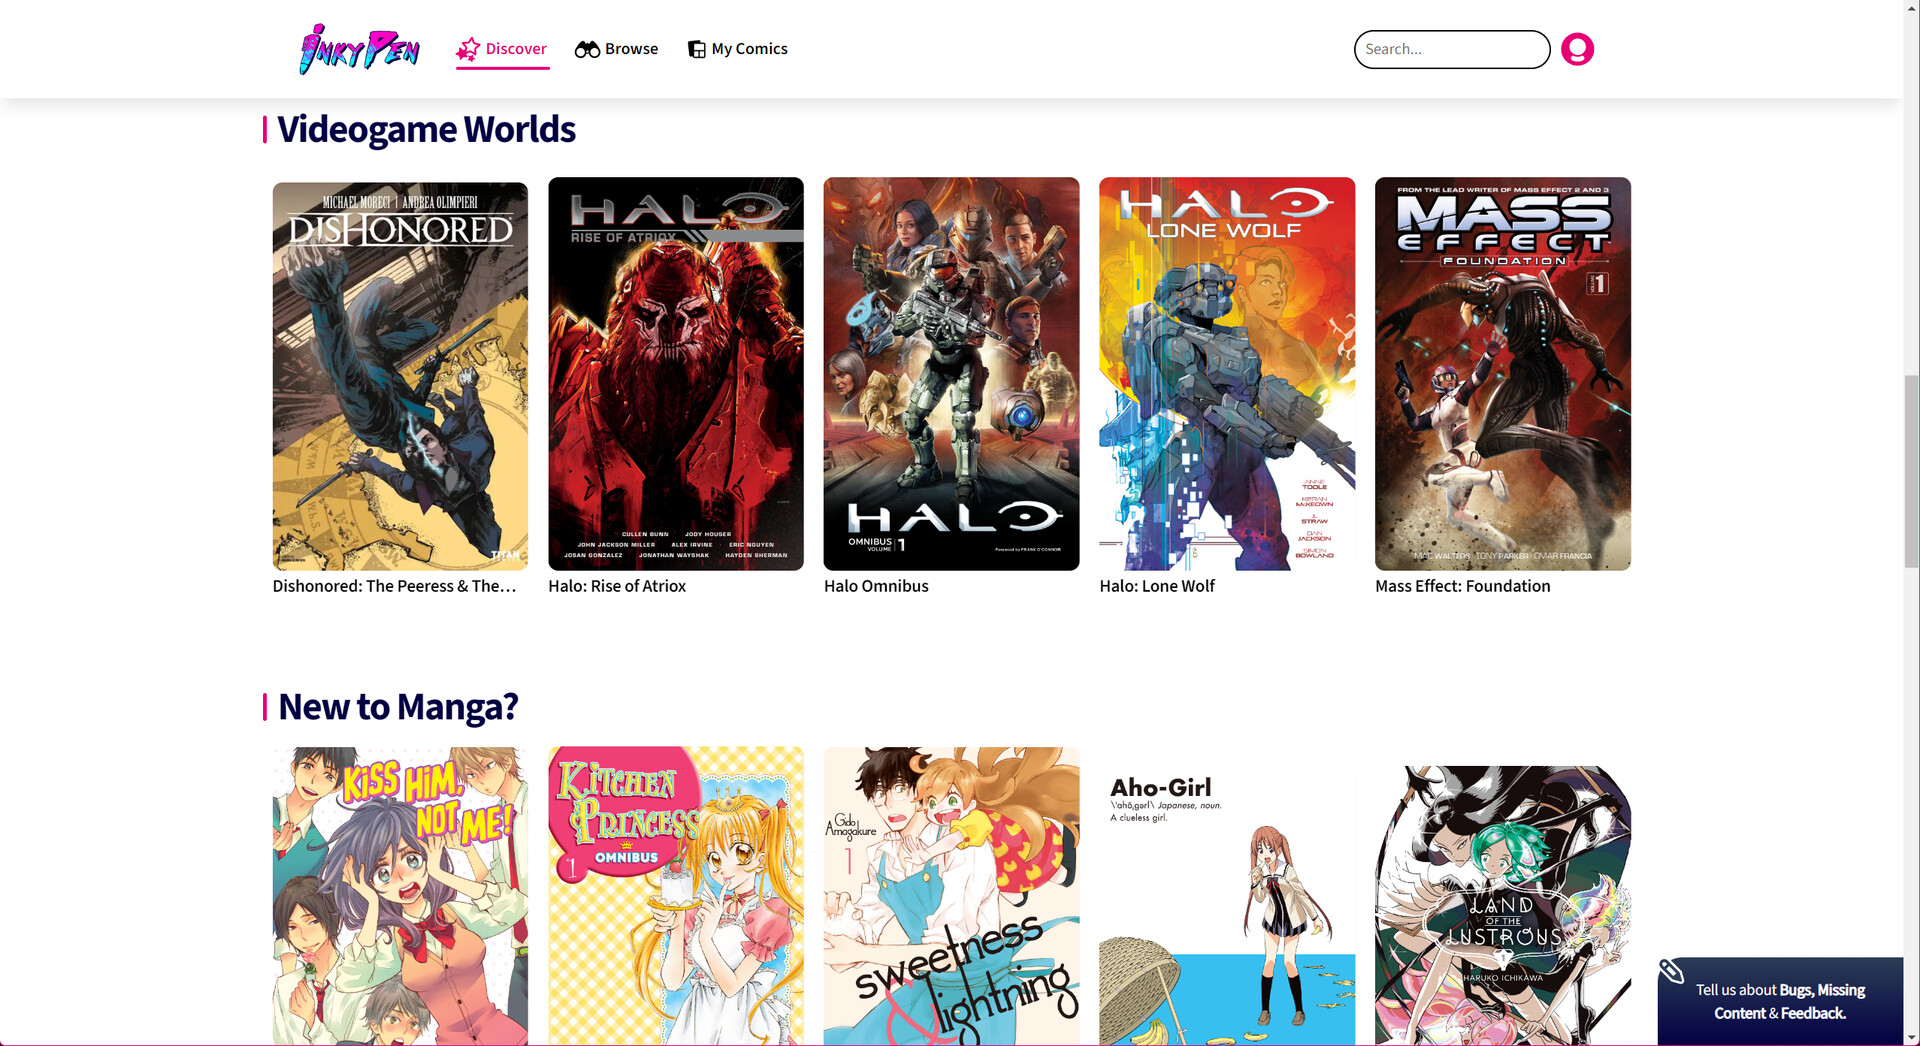Open the Kitchen Princess Omnibus cover
This screenshot has height=1046, width=1920.
click(676, 896)
